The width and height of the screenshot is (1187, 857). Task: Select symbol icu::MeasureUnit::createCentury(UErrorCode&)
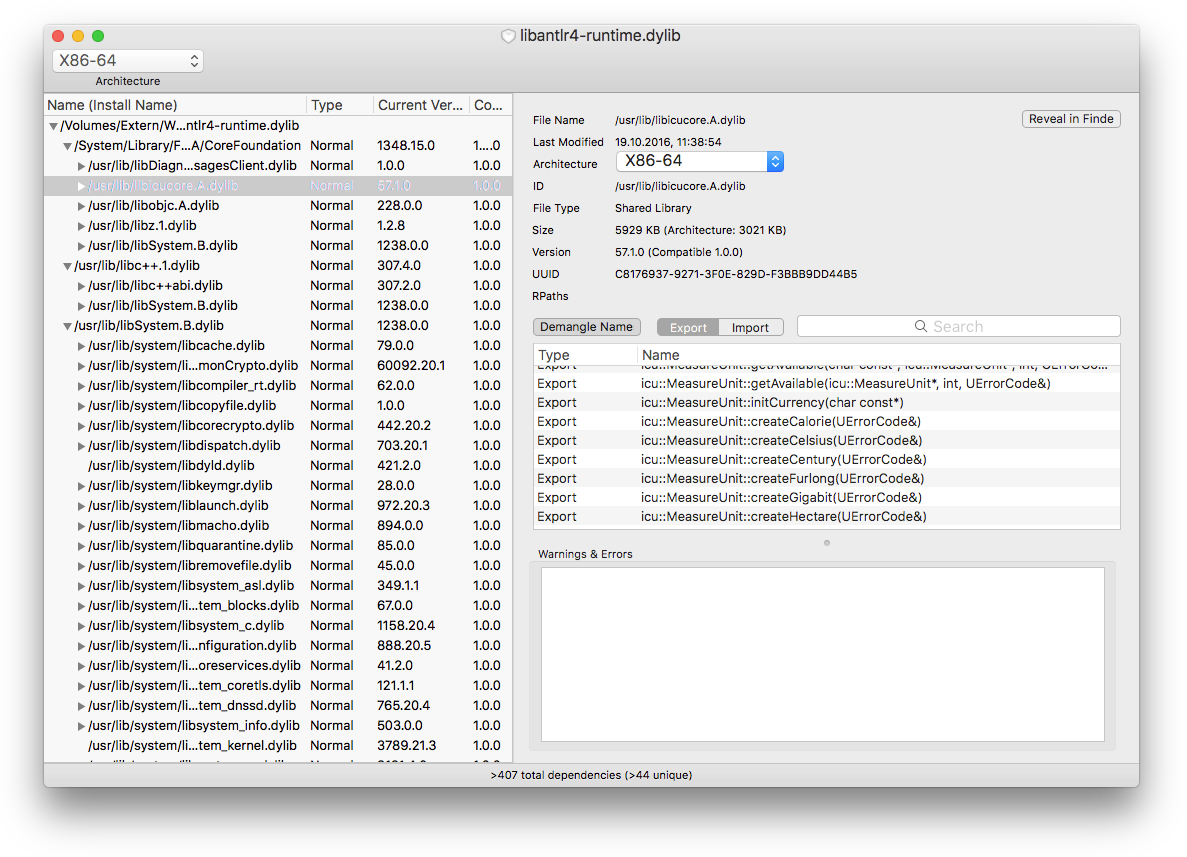click(827, 460)
